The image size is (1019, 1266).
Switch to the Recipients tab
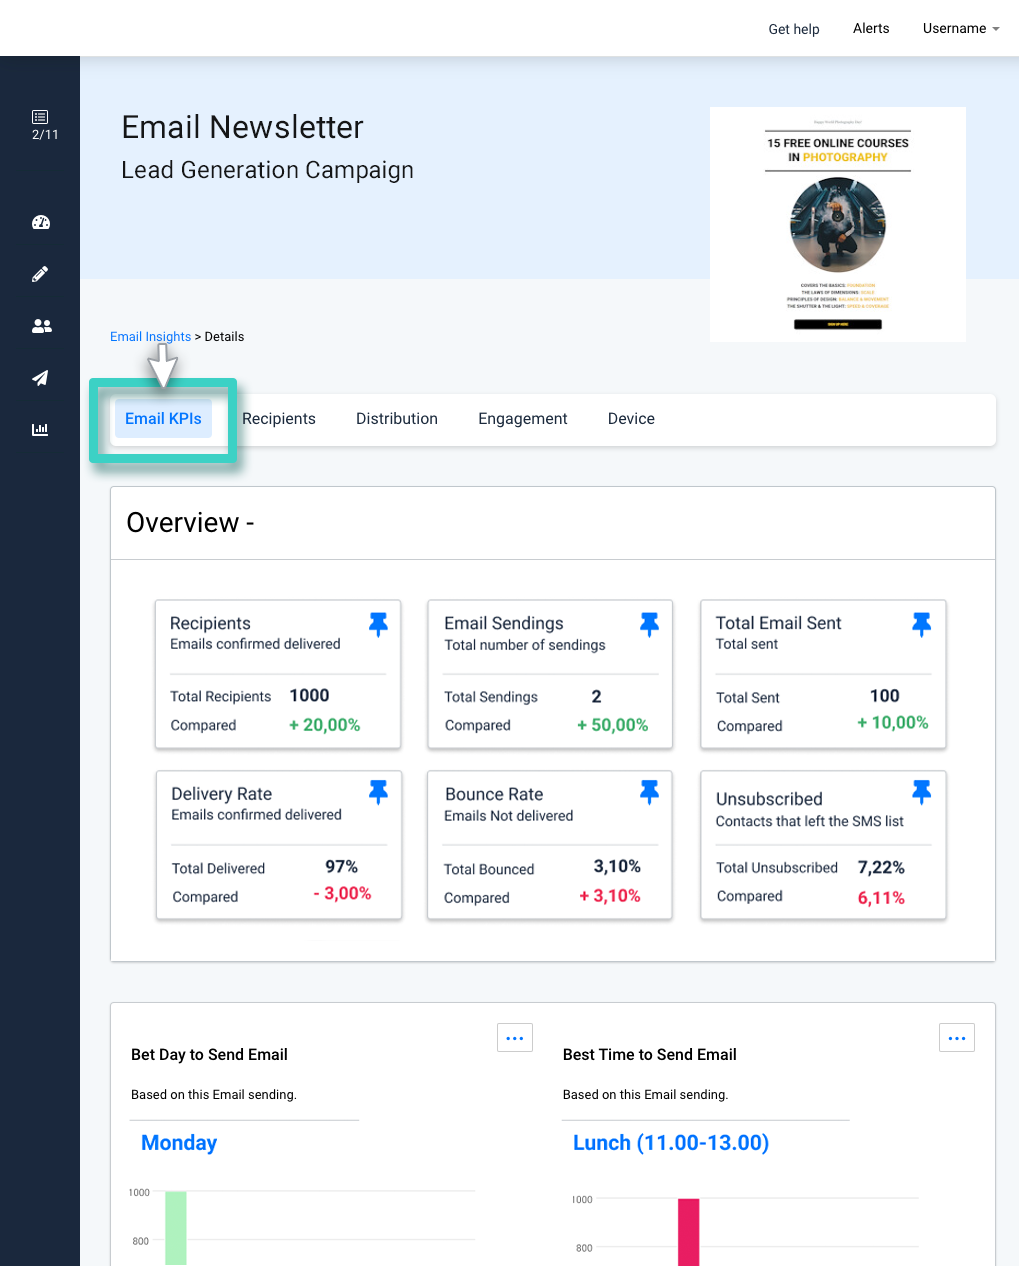pyautogui.click(x=279, y=419)
